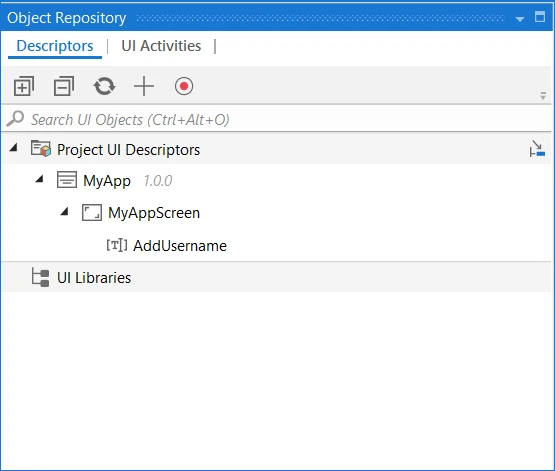The width and height of the screenshot is (555, 471).
Task: Collapse the MyApp tree node
Action: pos(40,179)
